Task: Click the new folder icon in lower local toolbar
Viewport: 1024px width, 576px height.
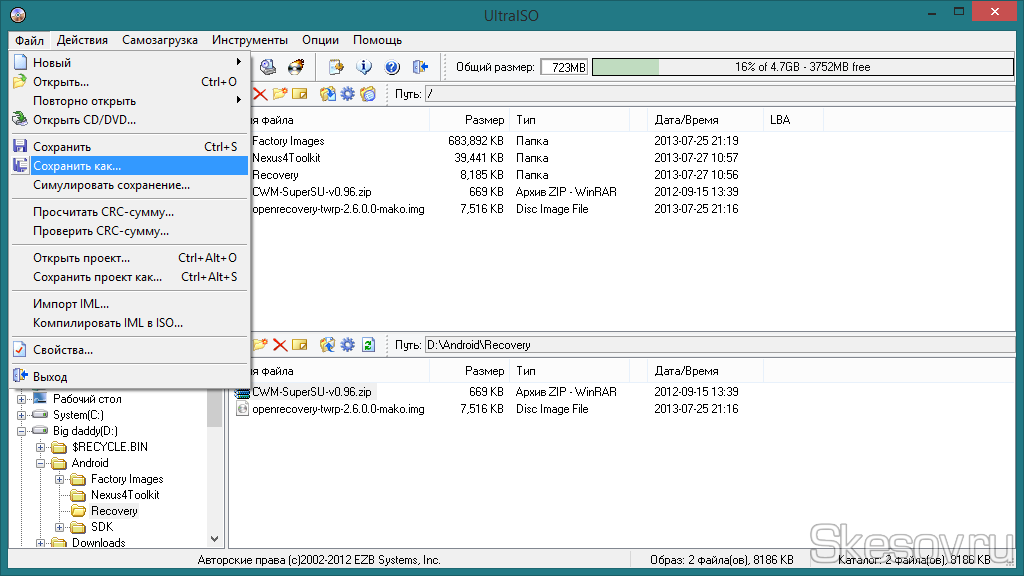Action: point(260,345)
